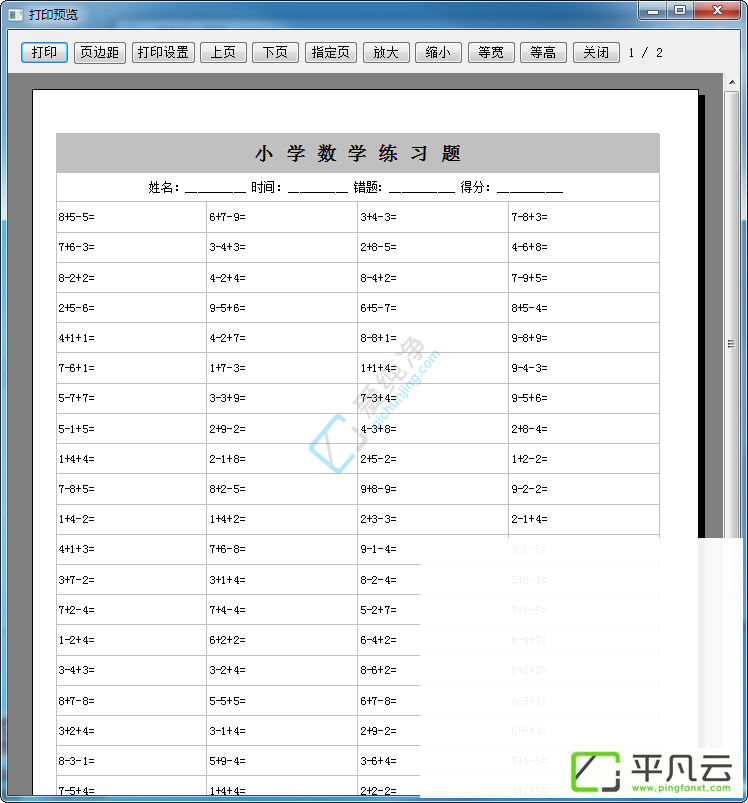748x803 pixels.
Task: Click page indicator 1 / 2
Action: point(646,53)
